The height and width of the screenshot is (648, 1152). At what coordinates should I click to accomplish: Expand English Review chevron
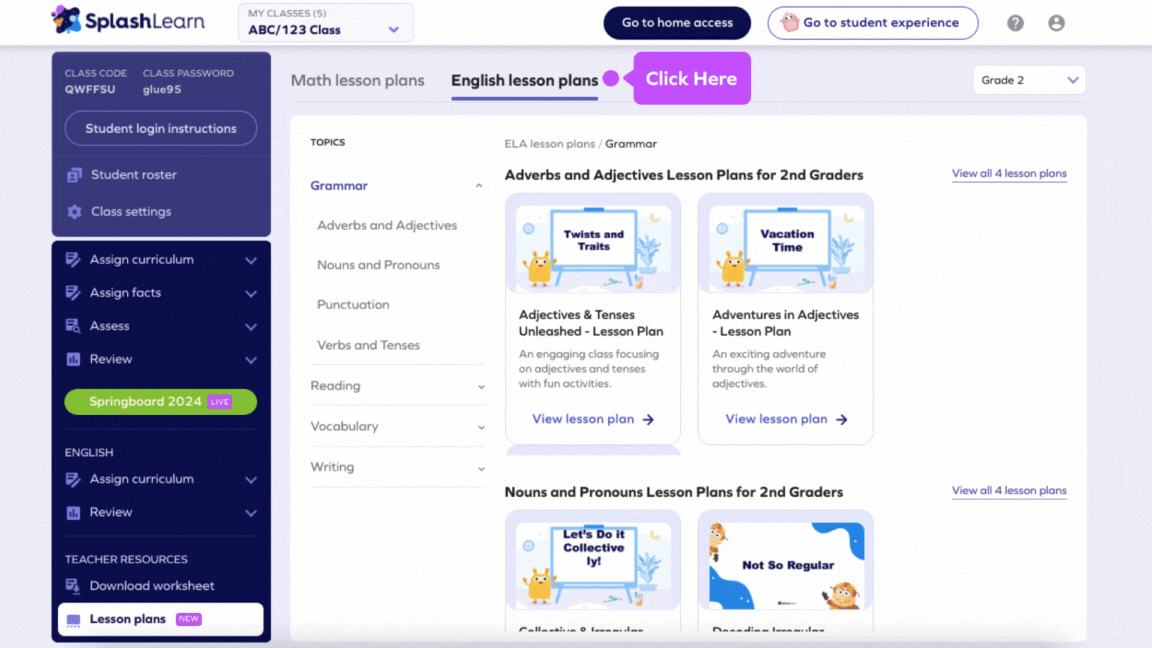(251, 513)
